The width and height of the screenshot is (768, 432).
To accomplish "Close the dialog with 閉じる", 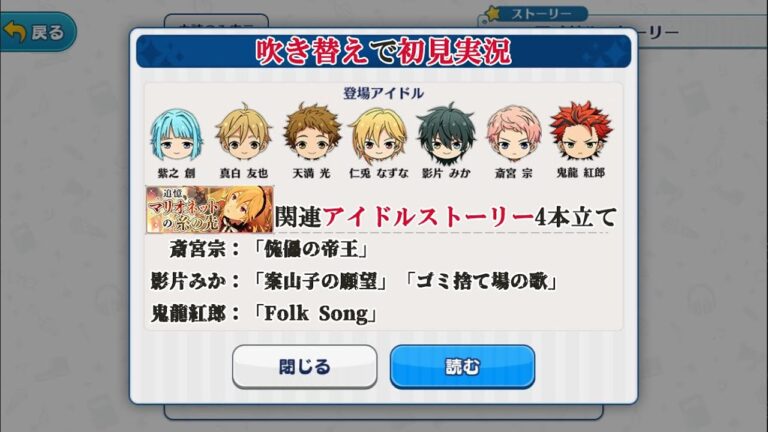I will click(305, 366).
